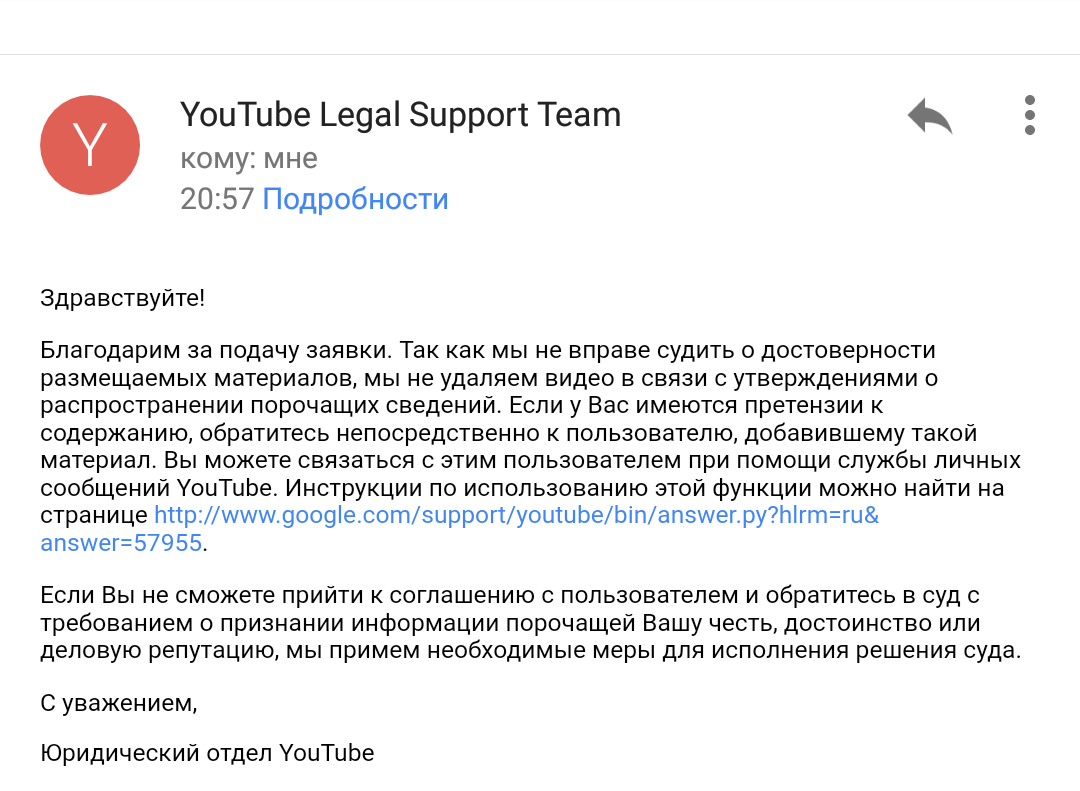Screen dimensions: 1080x791
Task: Click the sentence "Благодарим за подачу заявки"
Action: 216,350
